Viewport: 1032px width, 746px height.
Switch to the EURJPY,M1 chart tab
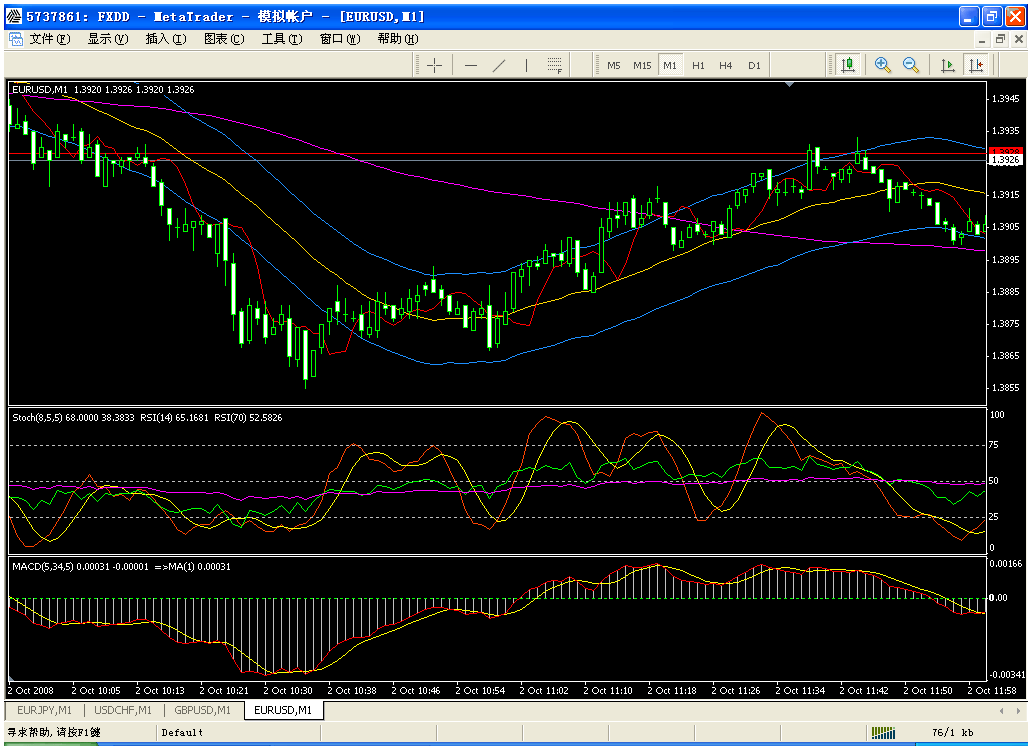(43, 710)
